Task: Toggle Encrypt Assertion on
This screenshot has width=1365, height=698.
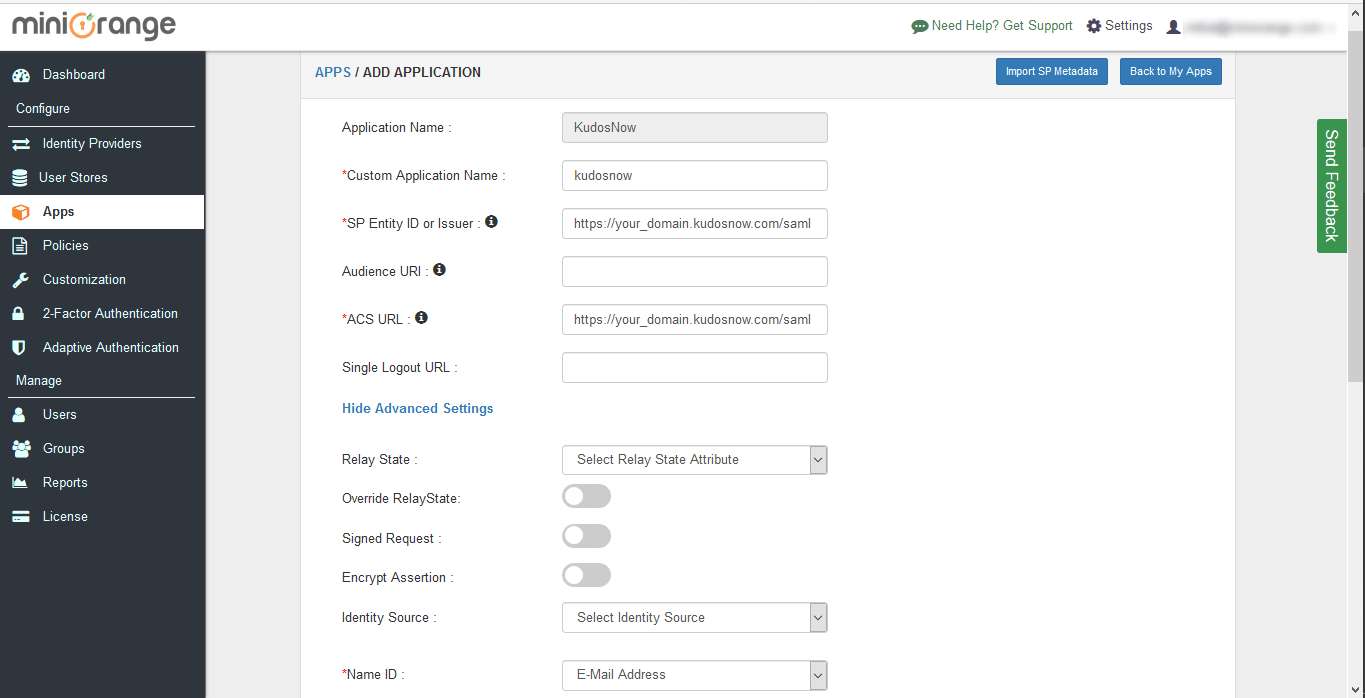Action: point(587,575)
